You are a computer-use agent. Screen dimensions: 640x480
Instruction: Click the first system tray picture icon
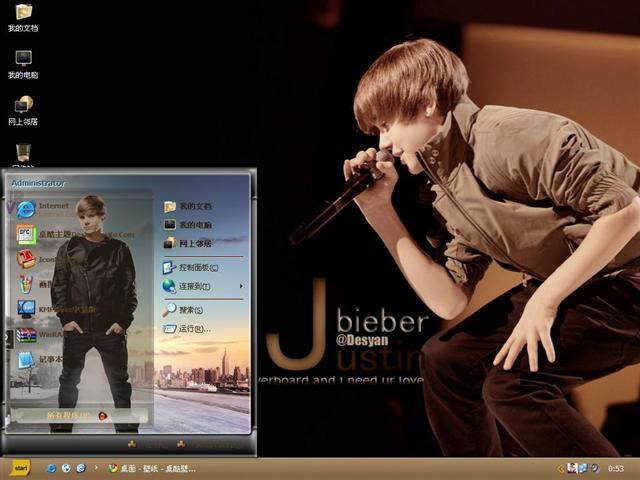pyautogui.click(x=572, y=468)
